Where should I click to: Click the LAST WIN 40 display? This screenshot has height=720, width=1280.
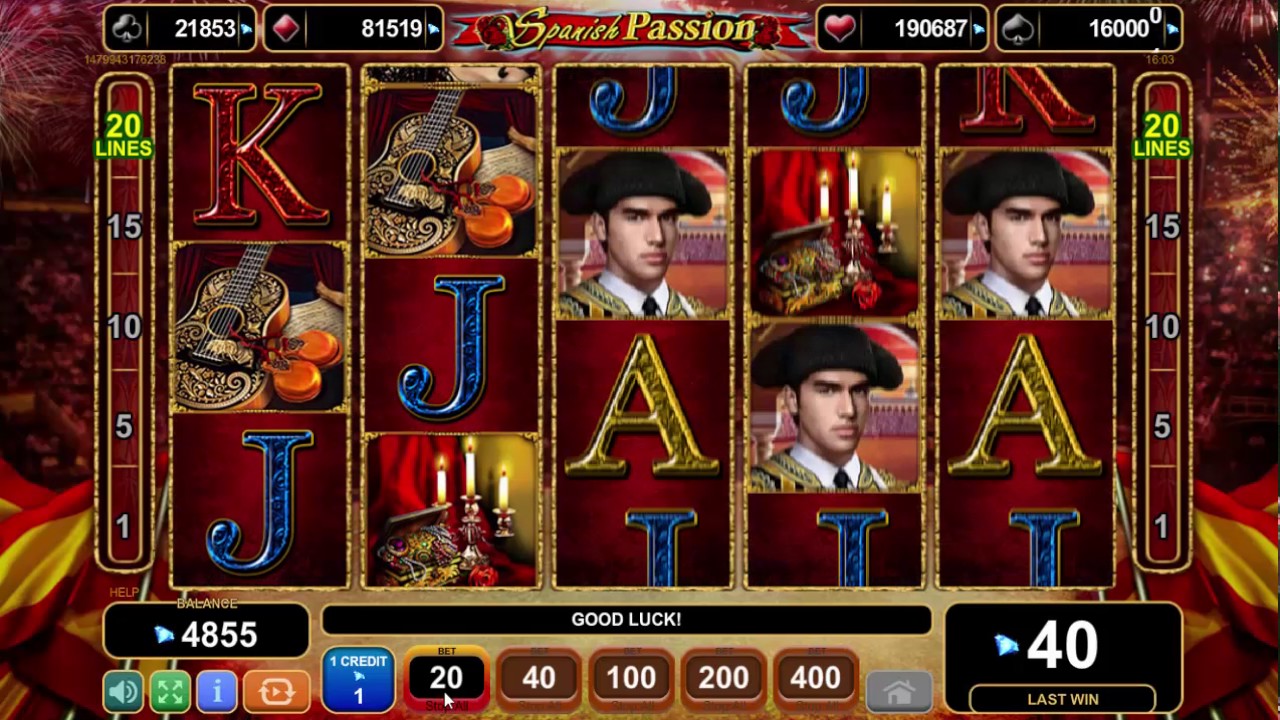[x=1062, y=655]
